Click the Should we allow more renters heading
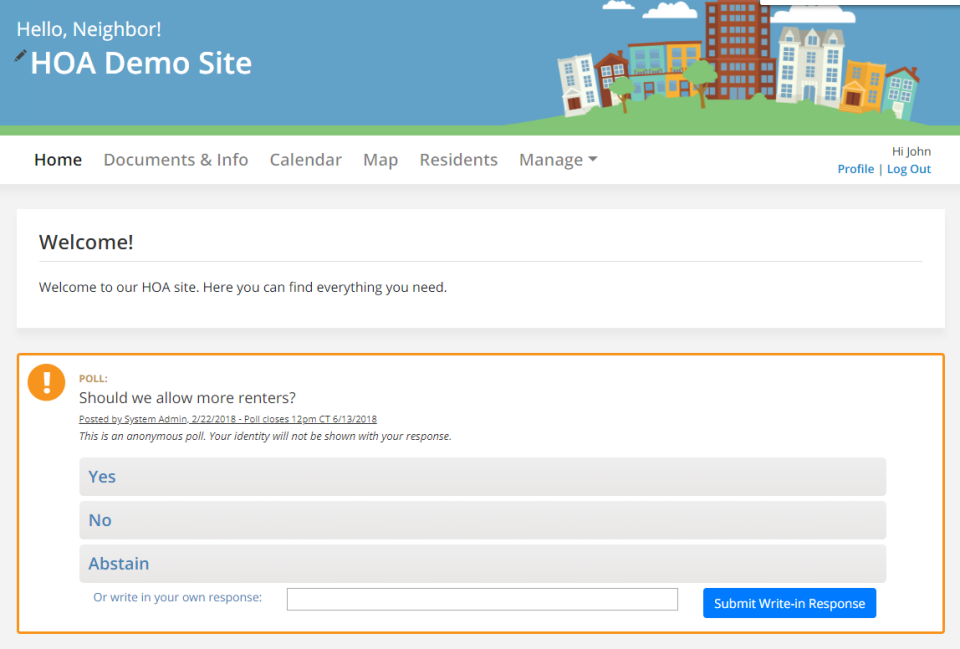Screen dimensions: 960x649 [x=186, y=397]
